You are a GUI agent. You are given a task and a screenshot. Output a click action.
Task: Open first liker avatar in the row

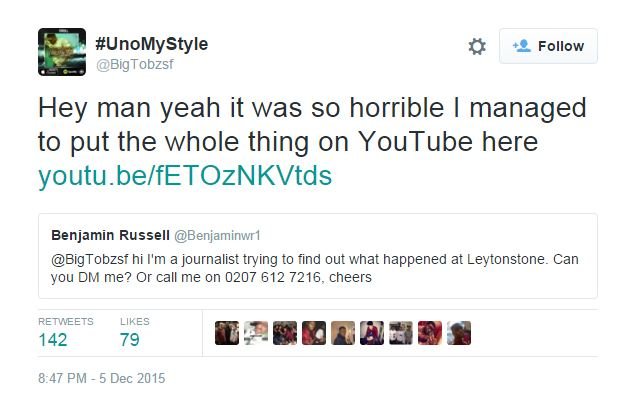(227, 333)
